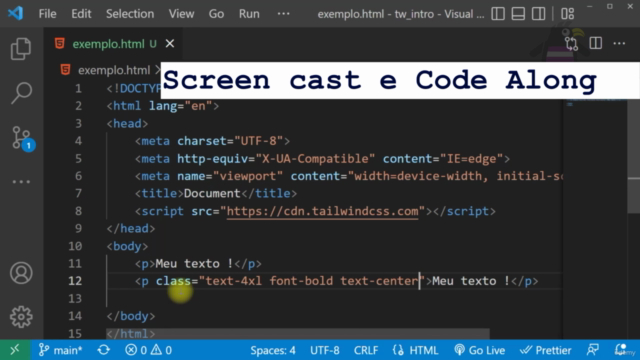Open Problems via errors and warnings count

[x=149, y=350]
